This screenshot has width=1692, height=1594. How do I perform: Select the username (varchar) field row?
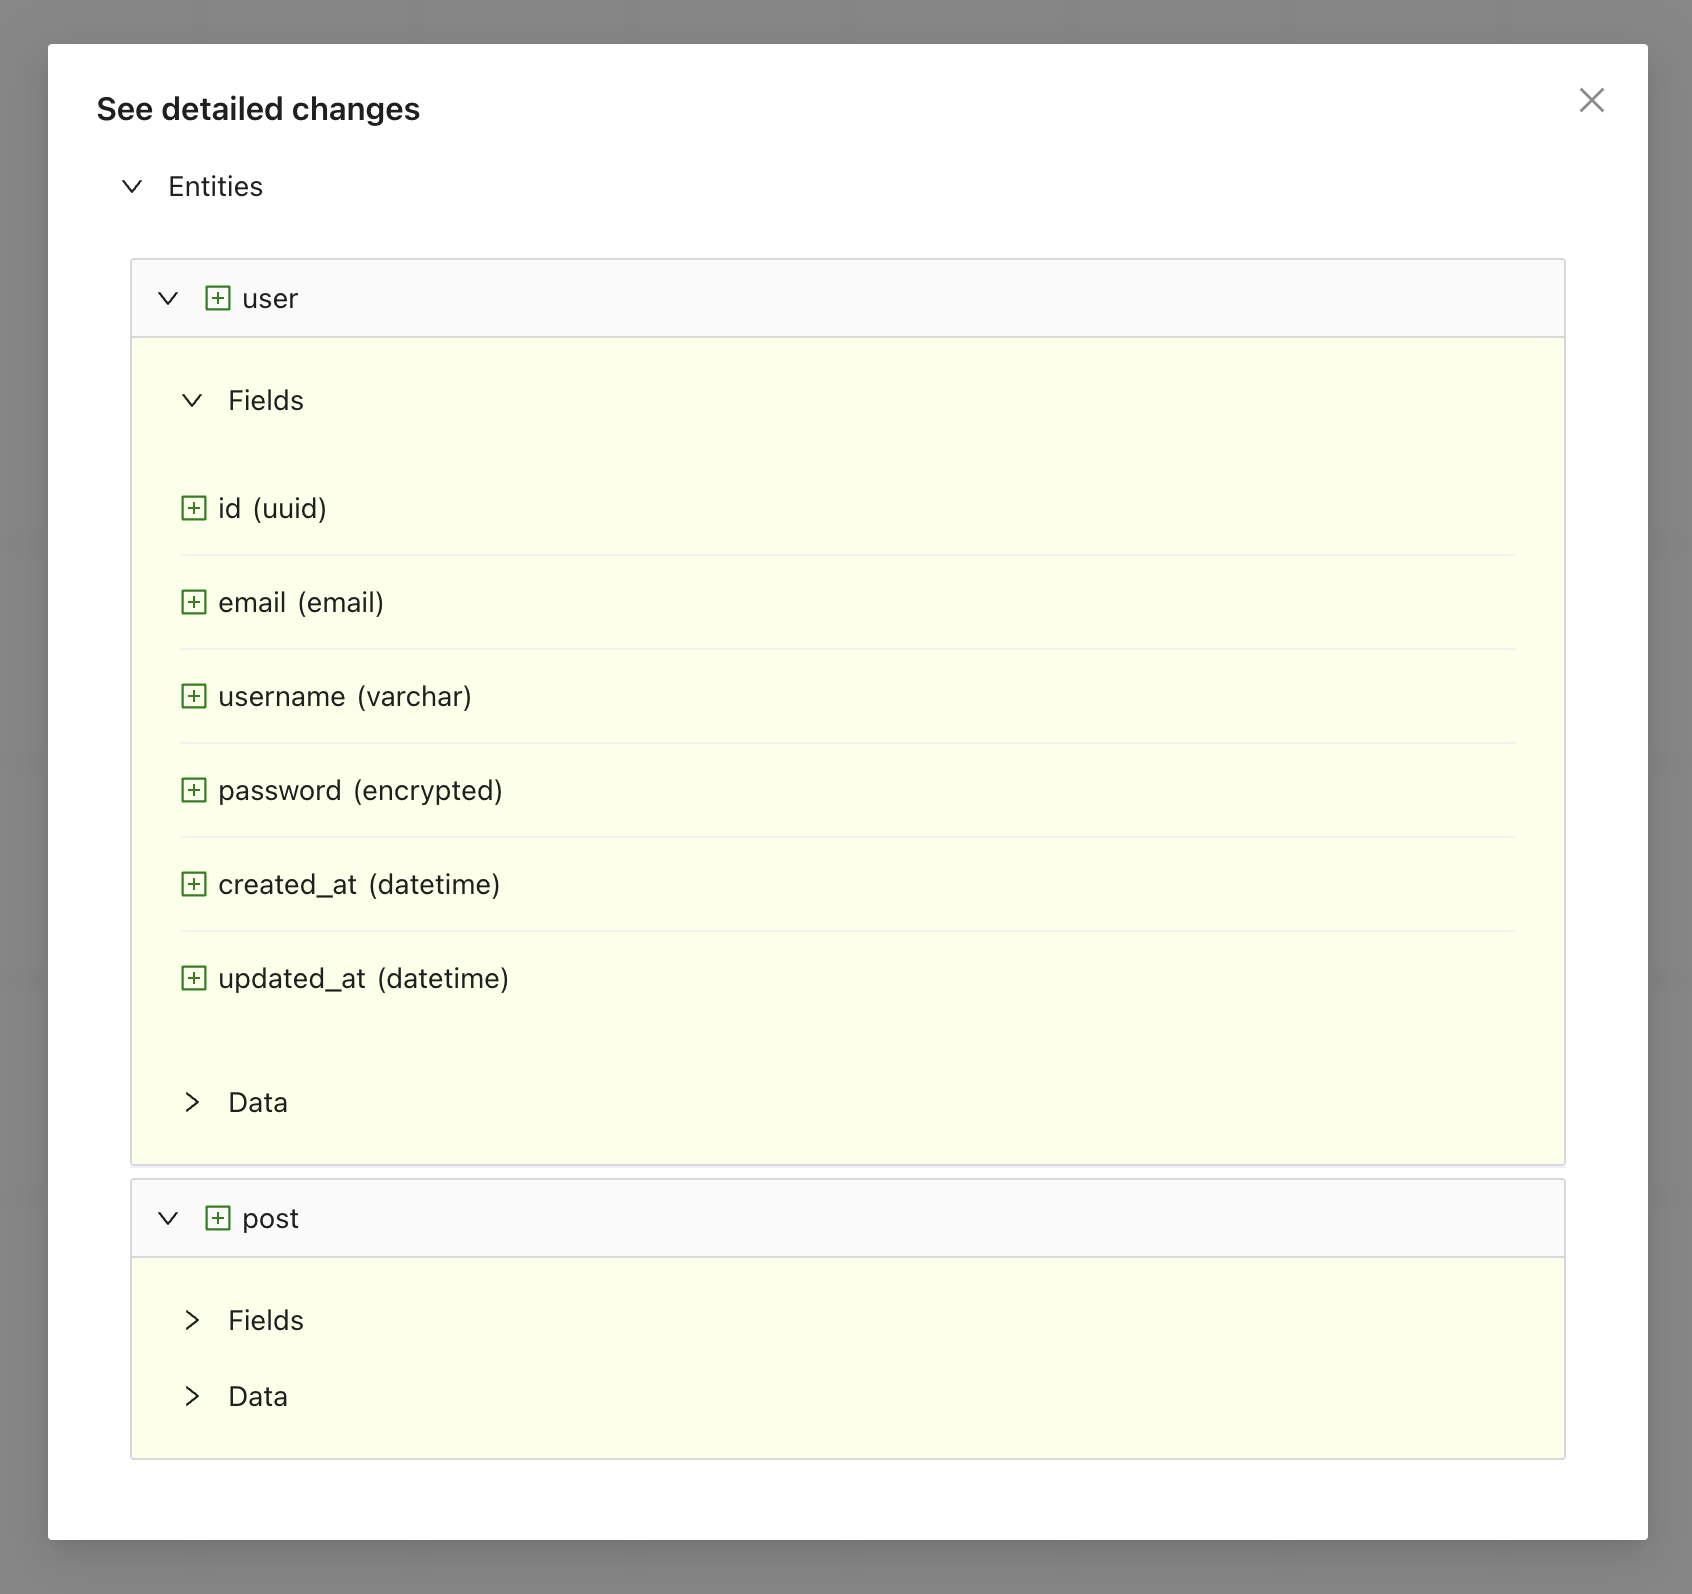coord(344,697)
